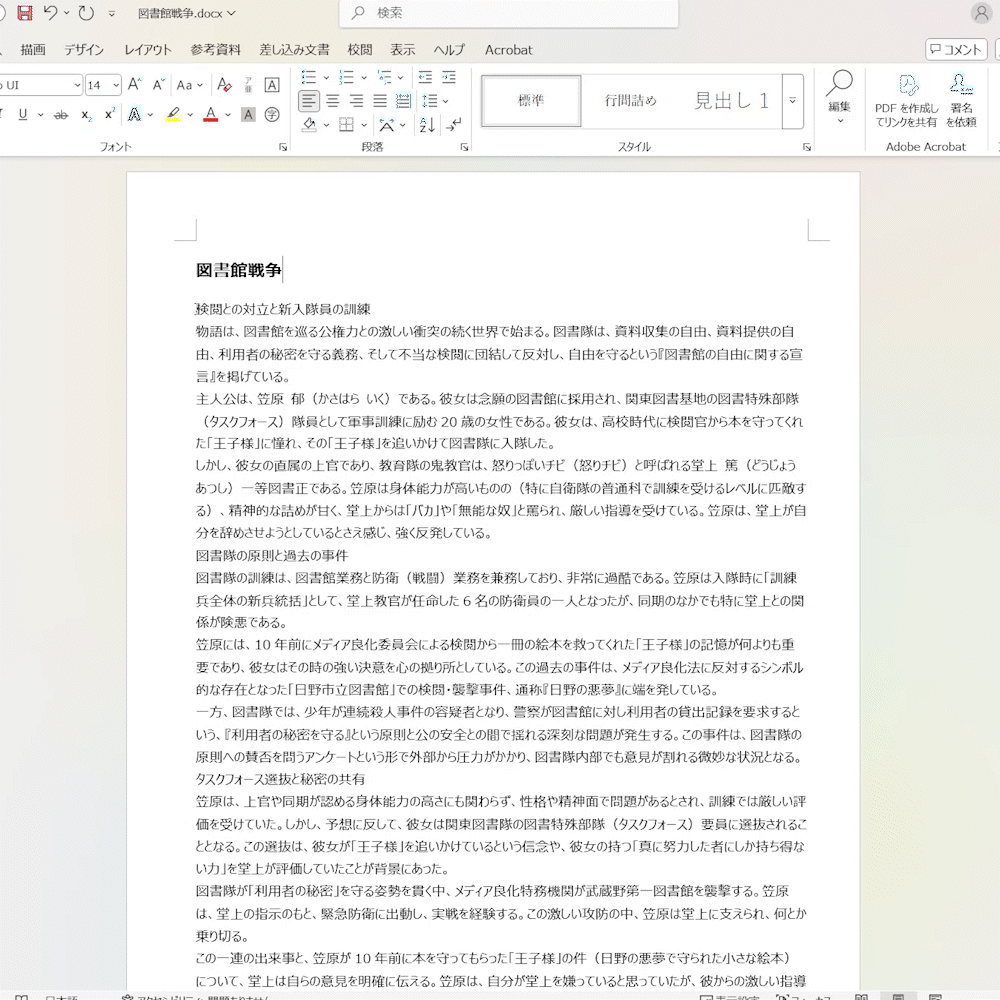Click the bulleted list icon
The image size is (1000, 1000).
(309, 77)
